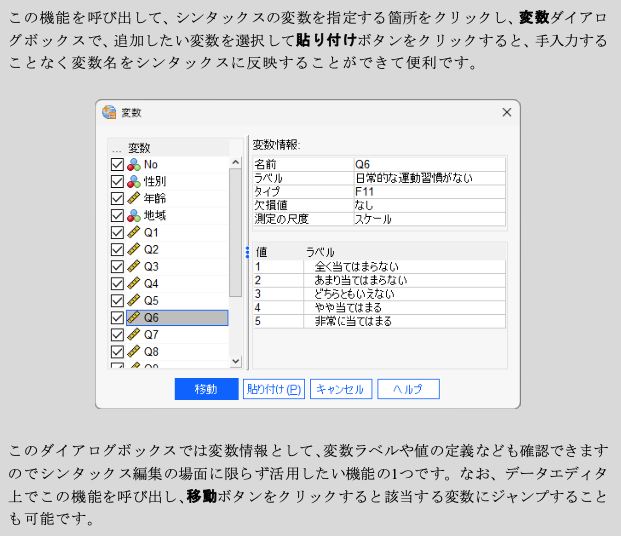Click the nominal icon beside 性別
Screen dimensions: 621x536
(x=134, y=181)
